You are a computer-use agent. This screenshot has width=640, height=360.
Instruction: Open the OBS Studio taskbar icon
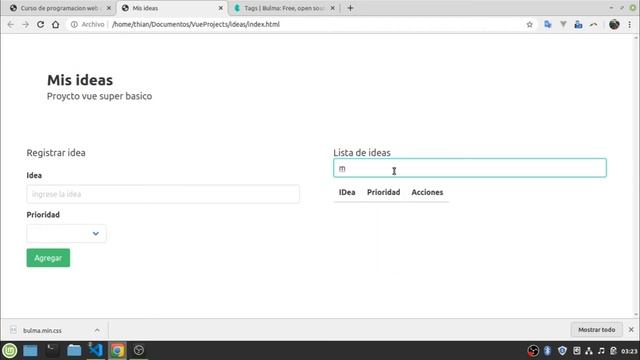tap(139, 350)
